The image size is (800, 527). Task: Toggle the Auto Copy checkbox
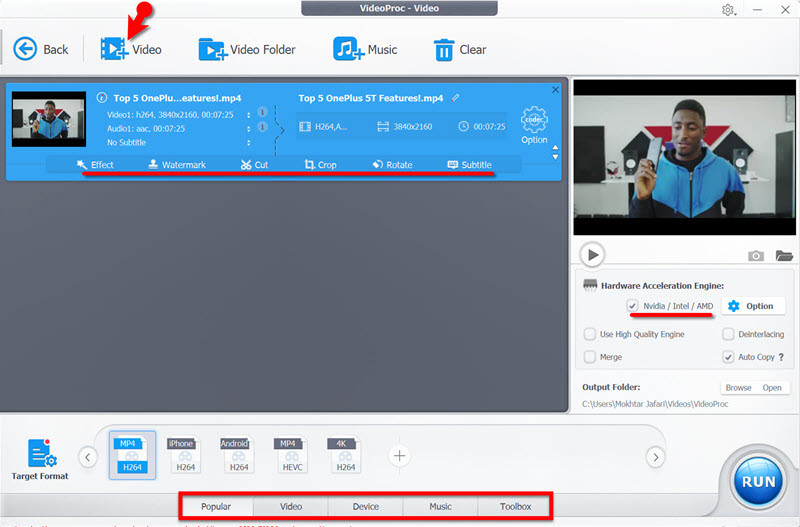click(728, 357)
